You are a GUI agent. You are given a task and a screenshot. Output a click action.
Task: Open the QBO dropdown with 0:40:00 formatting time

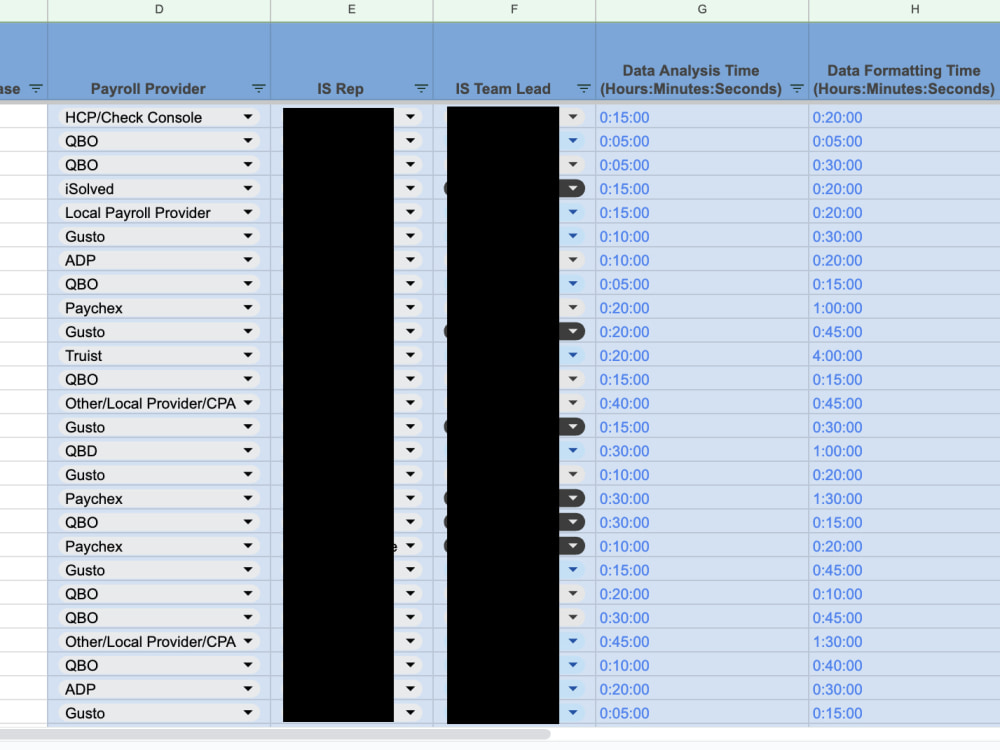(x=248, y=665)
